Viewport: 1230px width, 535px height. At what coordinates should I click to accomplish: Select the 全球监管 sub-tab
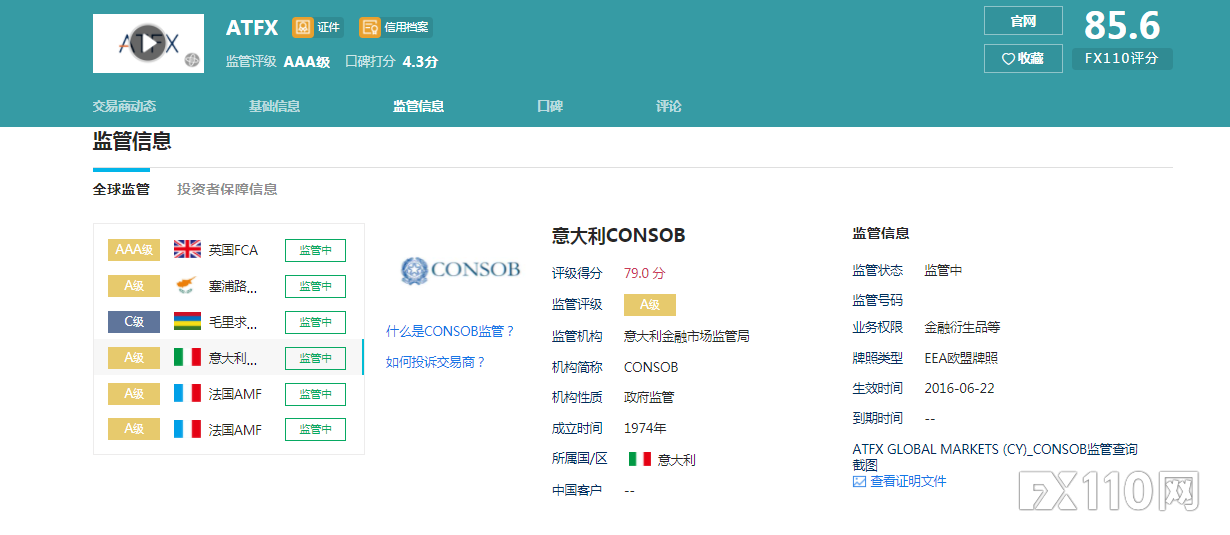tap(121, 189)
